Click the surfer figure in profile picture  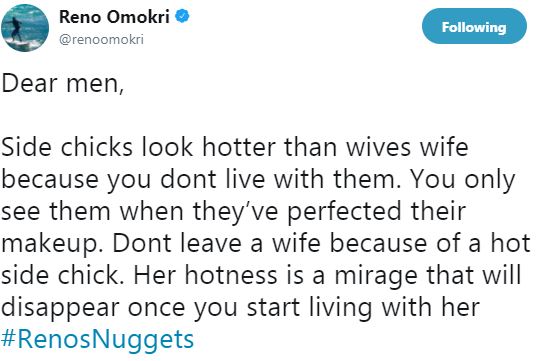tap(16, 29)
